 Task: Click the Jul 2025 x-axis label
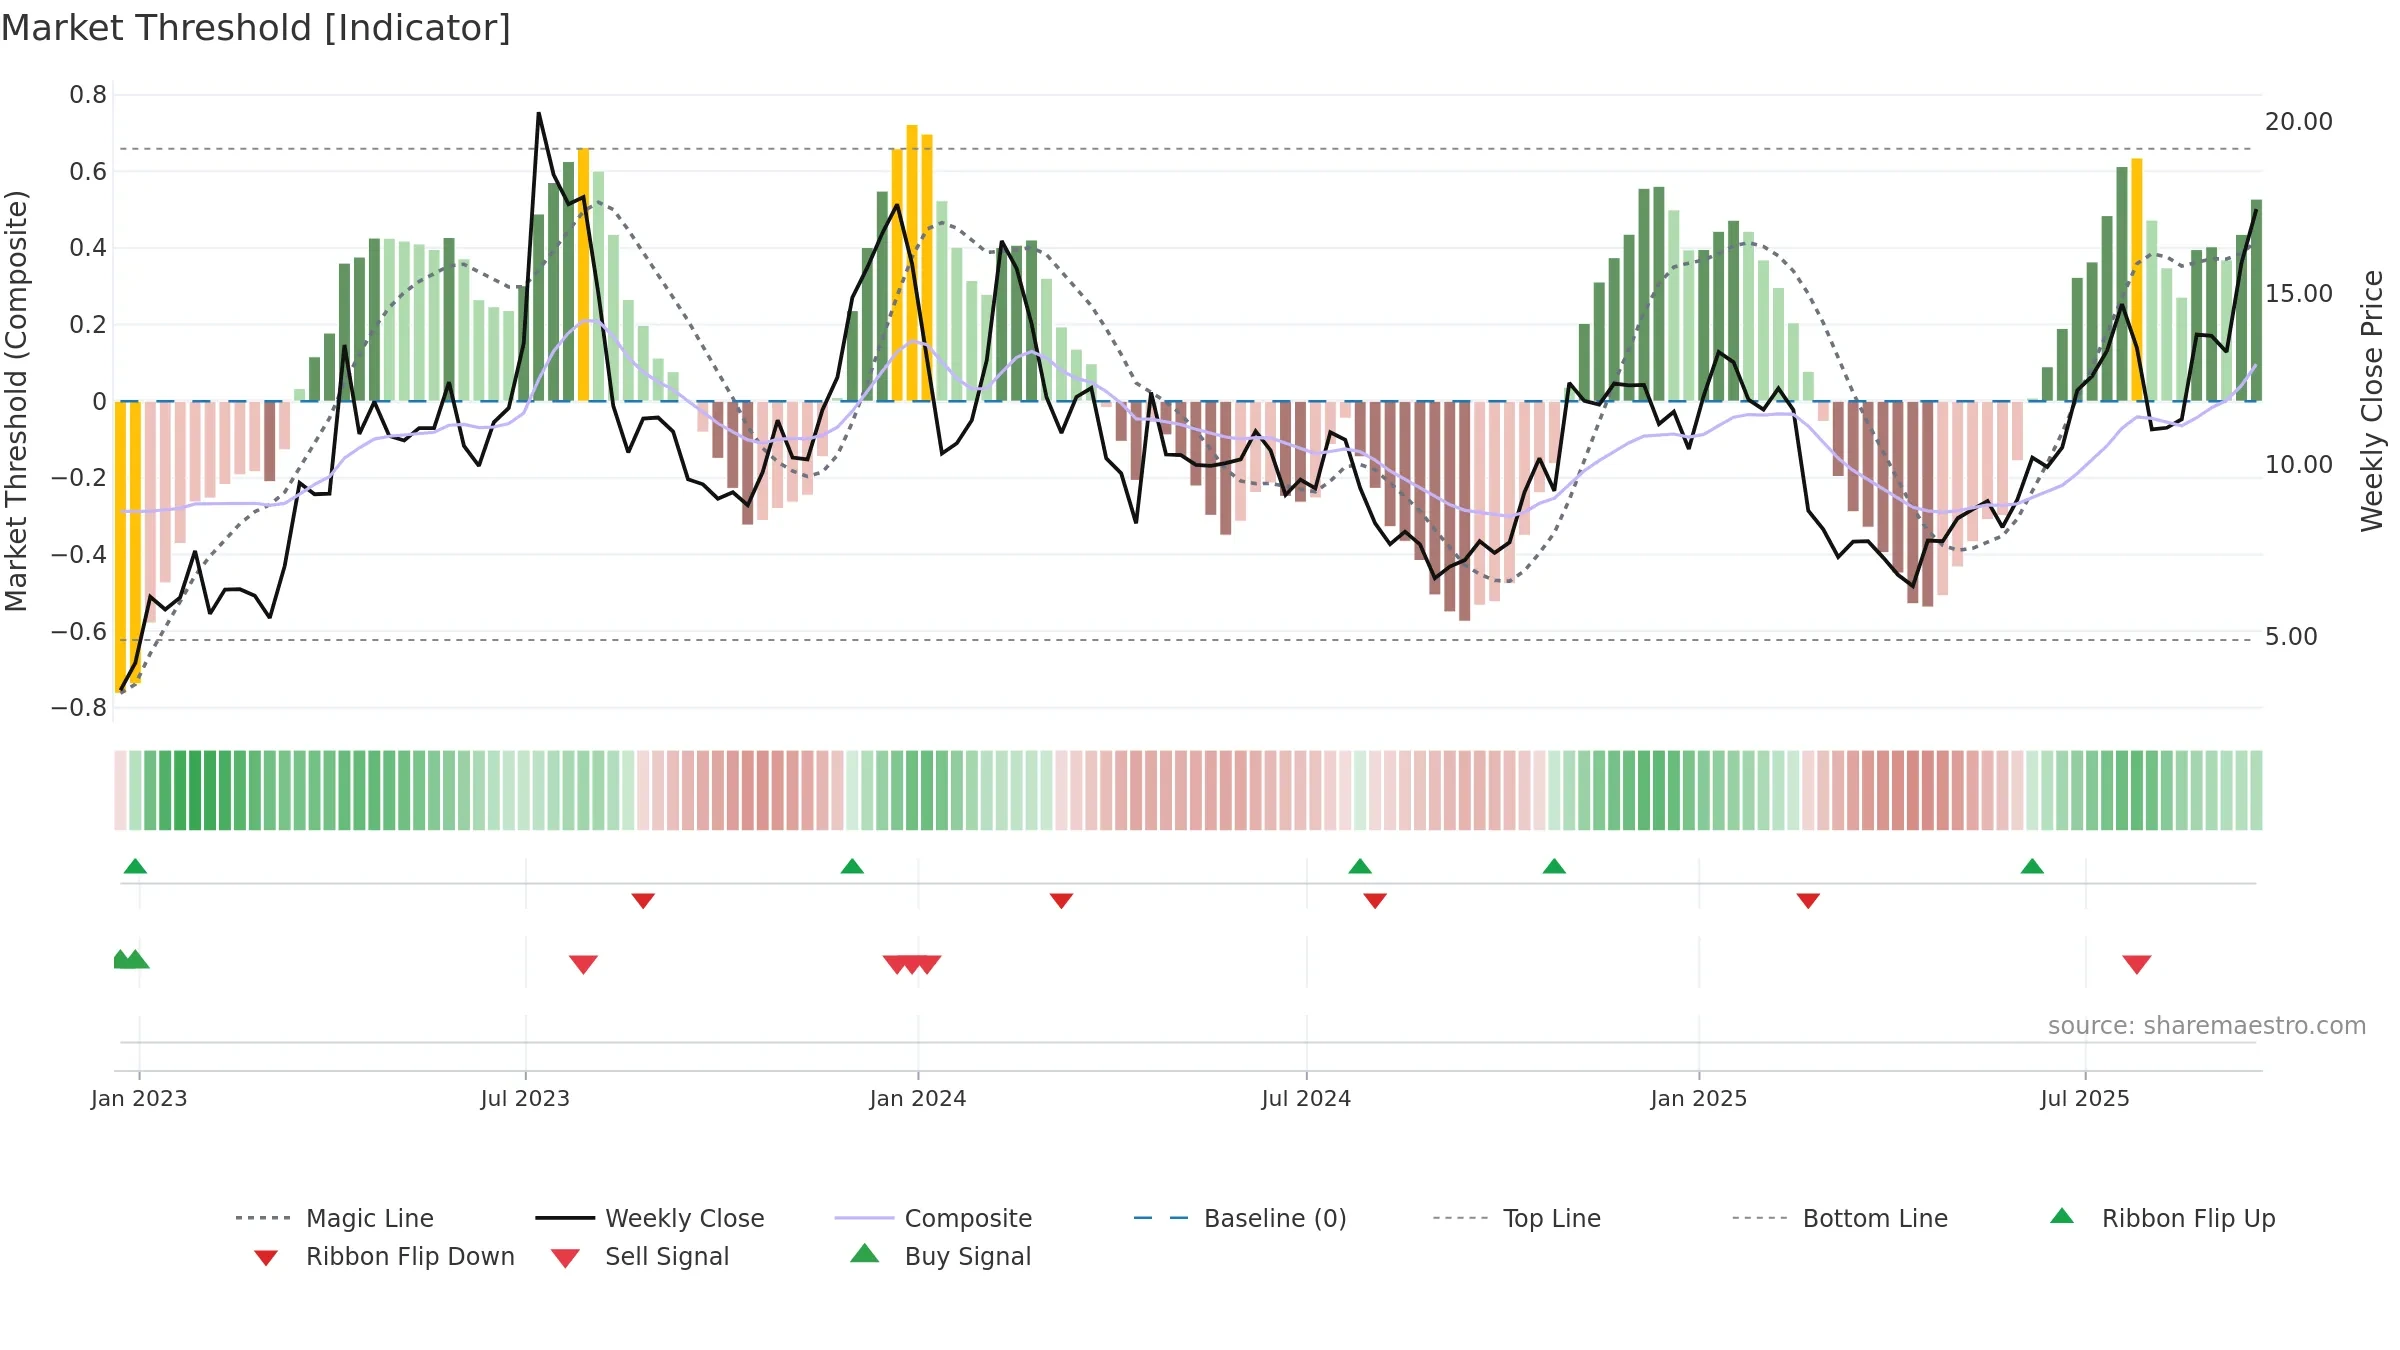pyautogui.click(x=2085, y=1099)
